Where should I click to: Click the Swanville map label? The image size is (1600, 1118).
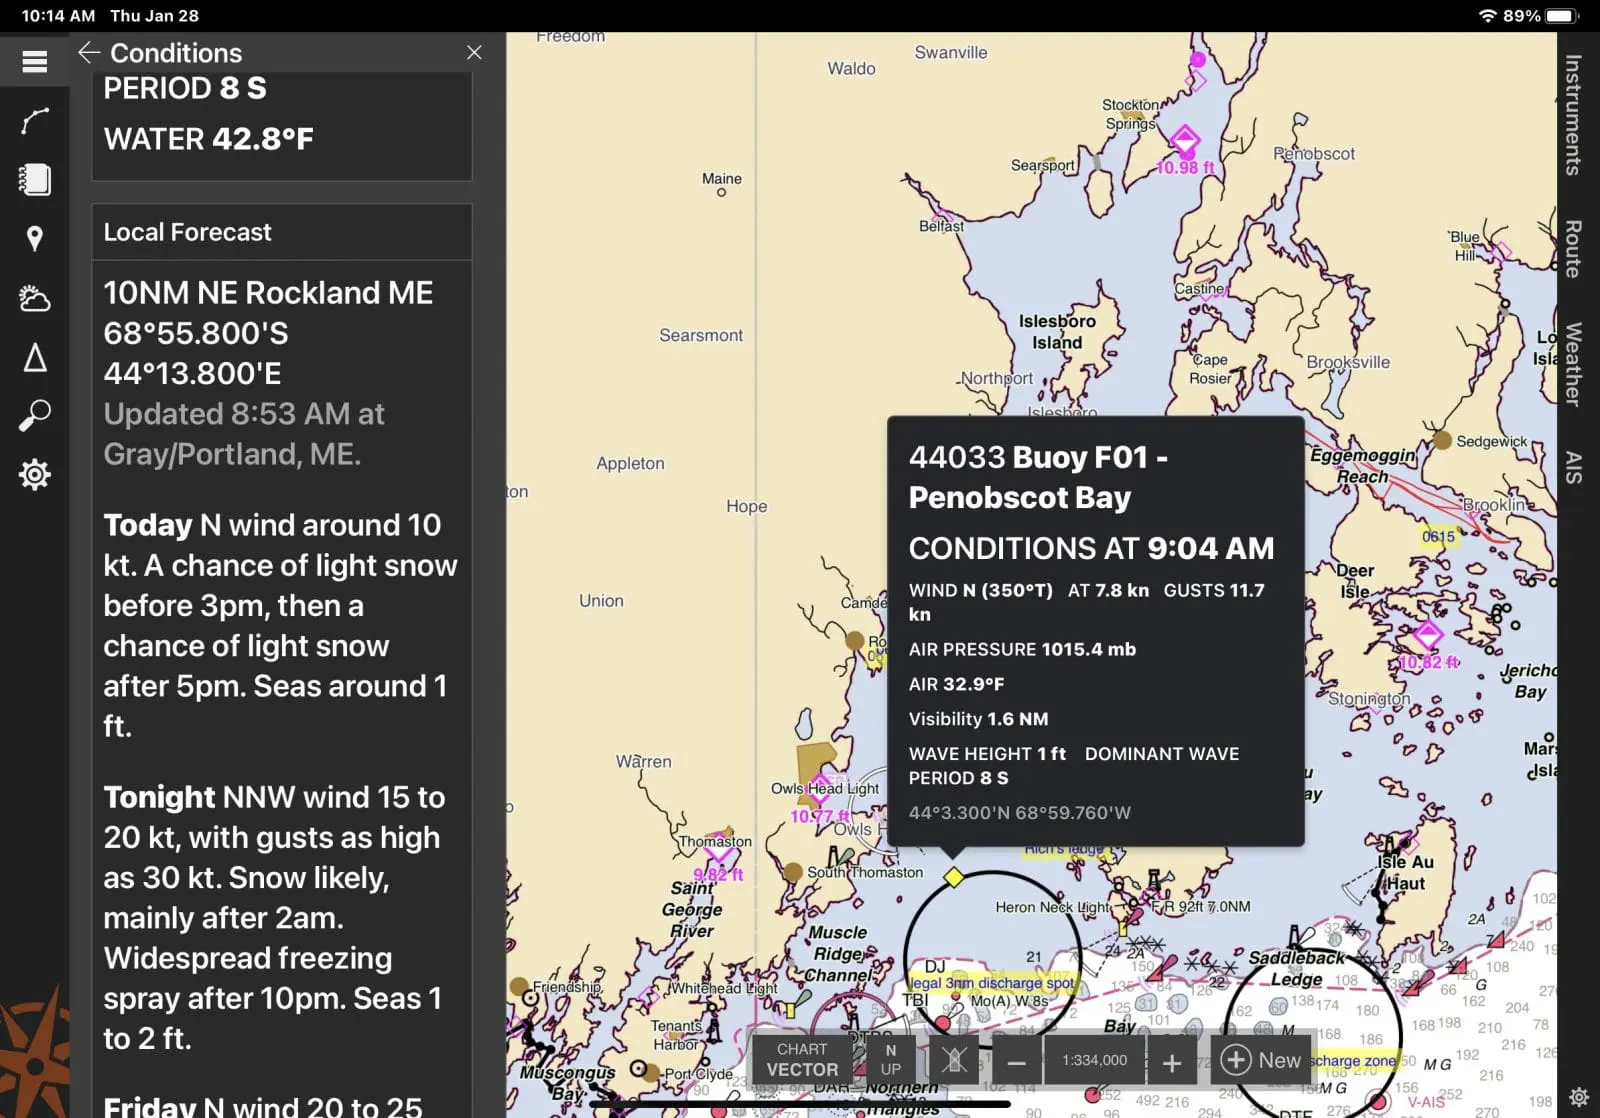950,52
